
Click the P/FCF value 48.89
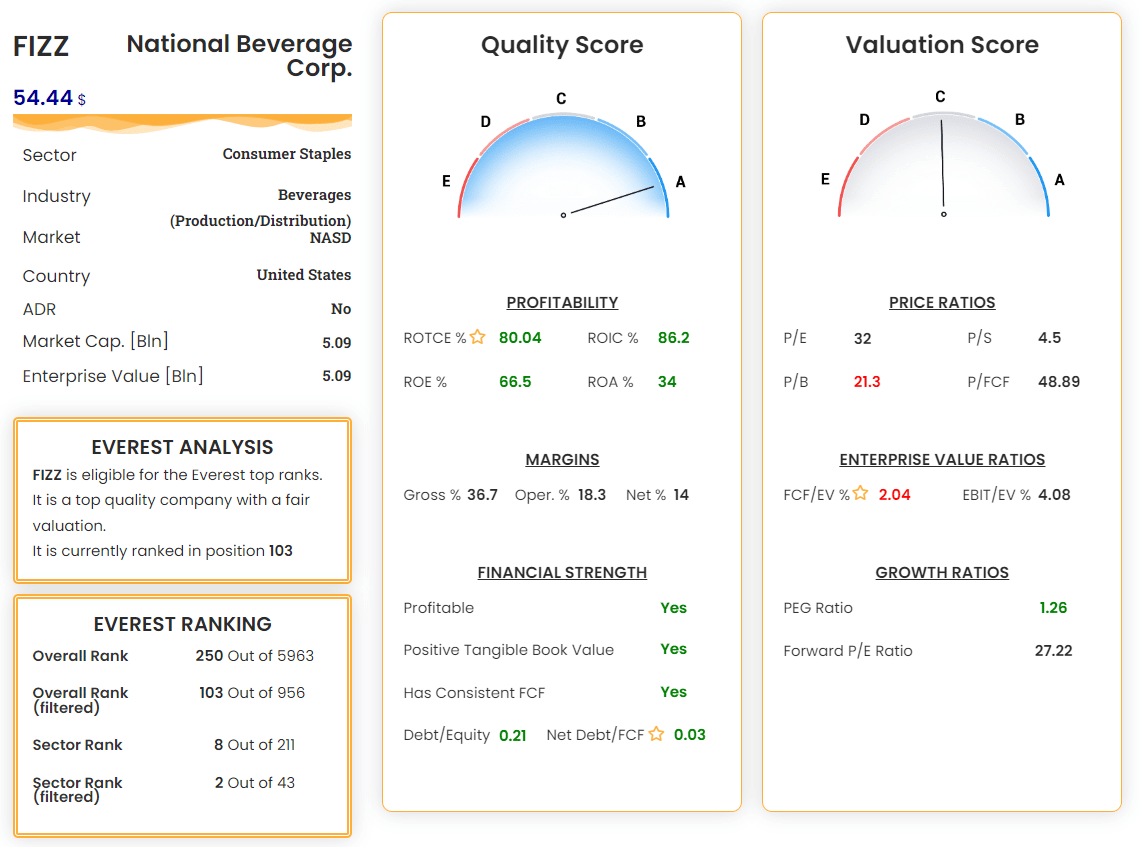[1059, 382]
